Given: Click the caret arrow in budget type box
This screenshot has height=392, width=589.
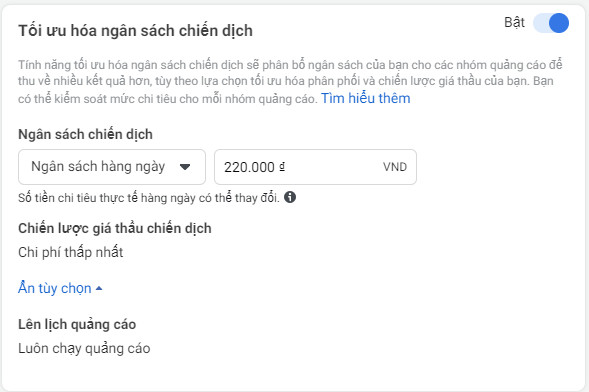Looking at the screenshot, I should [185, 167].
